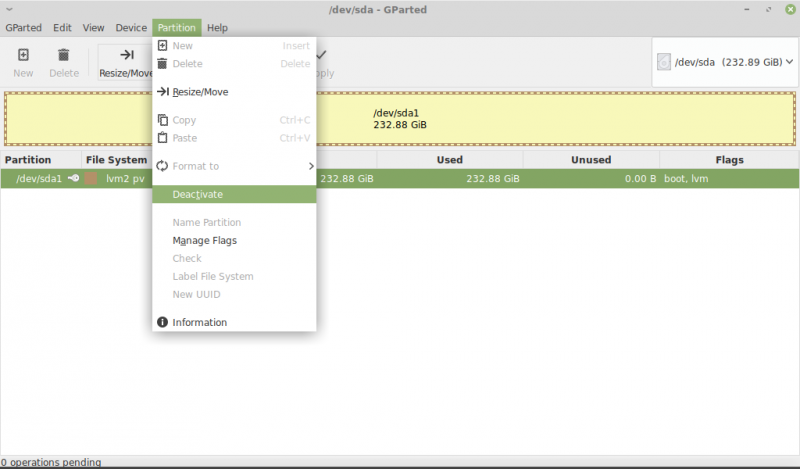Click the lvm2 pv file system color swatch
The image size is (800, 469).
point(91,178)
